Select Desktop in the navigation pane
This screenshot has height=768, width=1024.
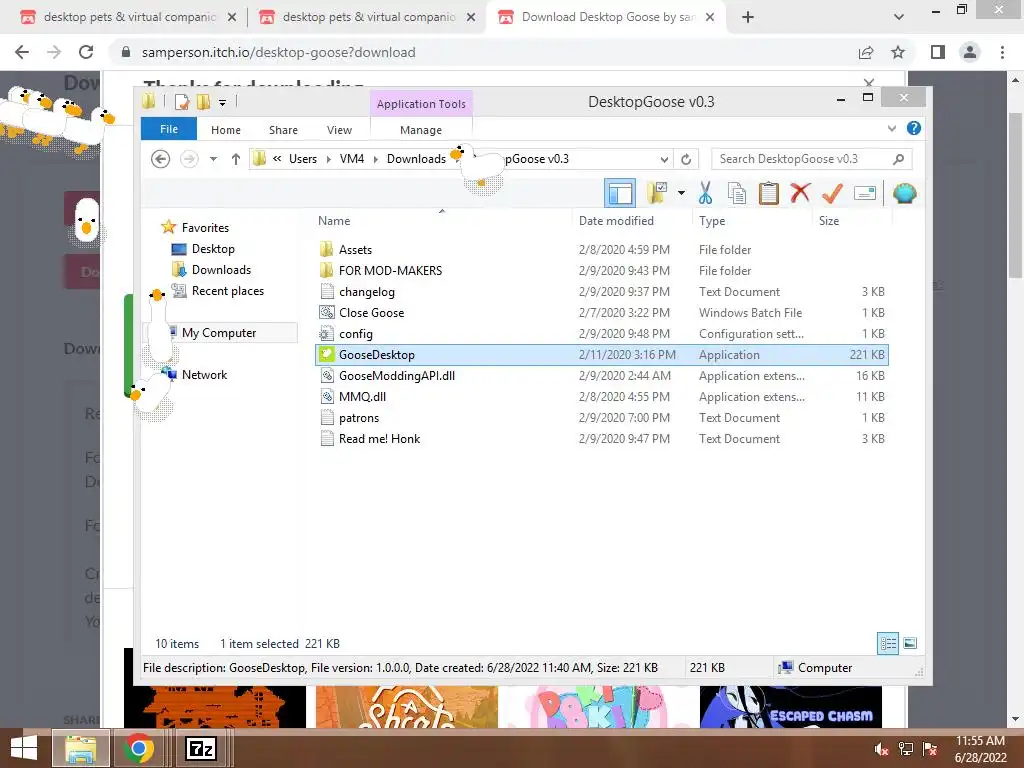[213, 249]
